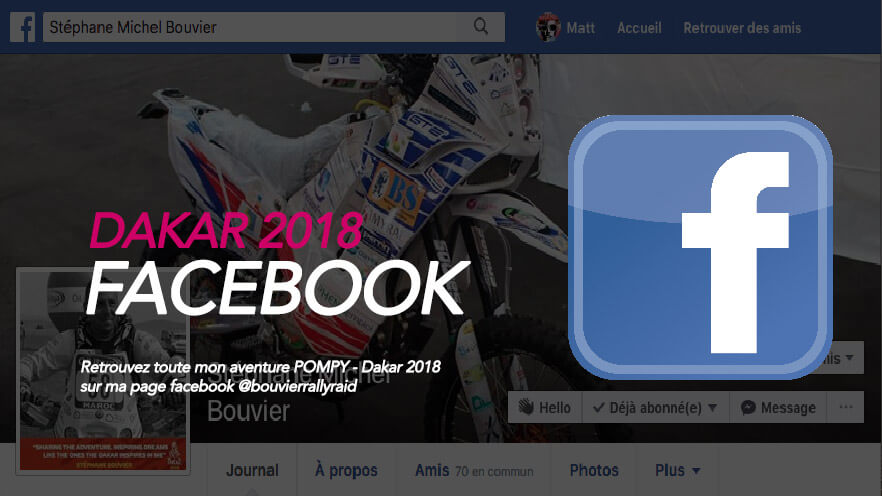Click the search magnifier icon
Viewport: 882px width, 496px height.
tap(480, 26)
